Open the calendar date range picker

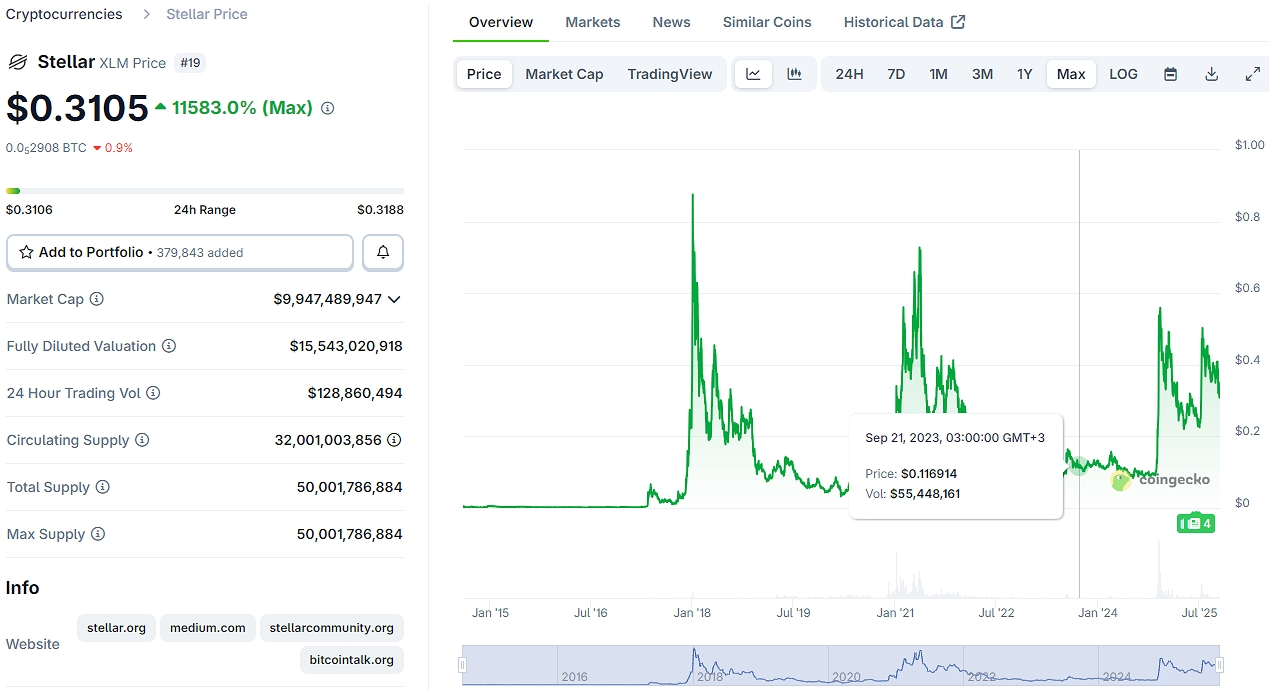pos(1170,74)
